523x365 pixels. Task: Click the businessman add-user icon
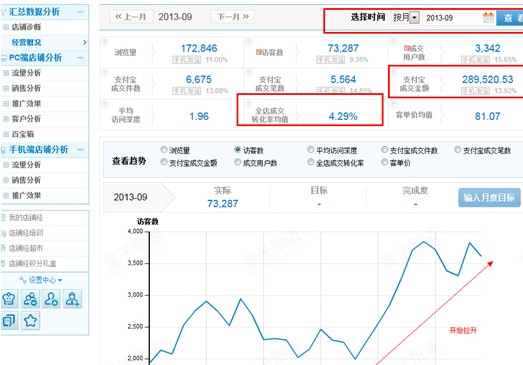72,299
